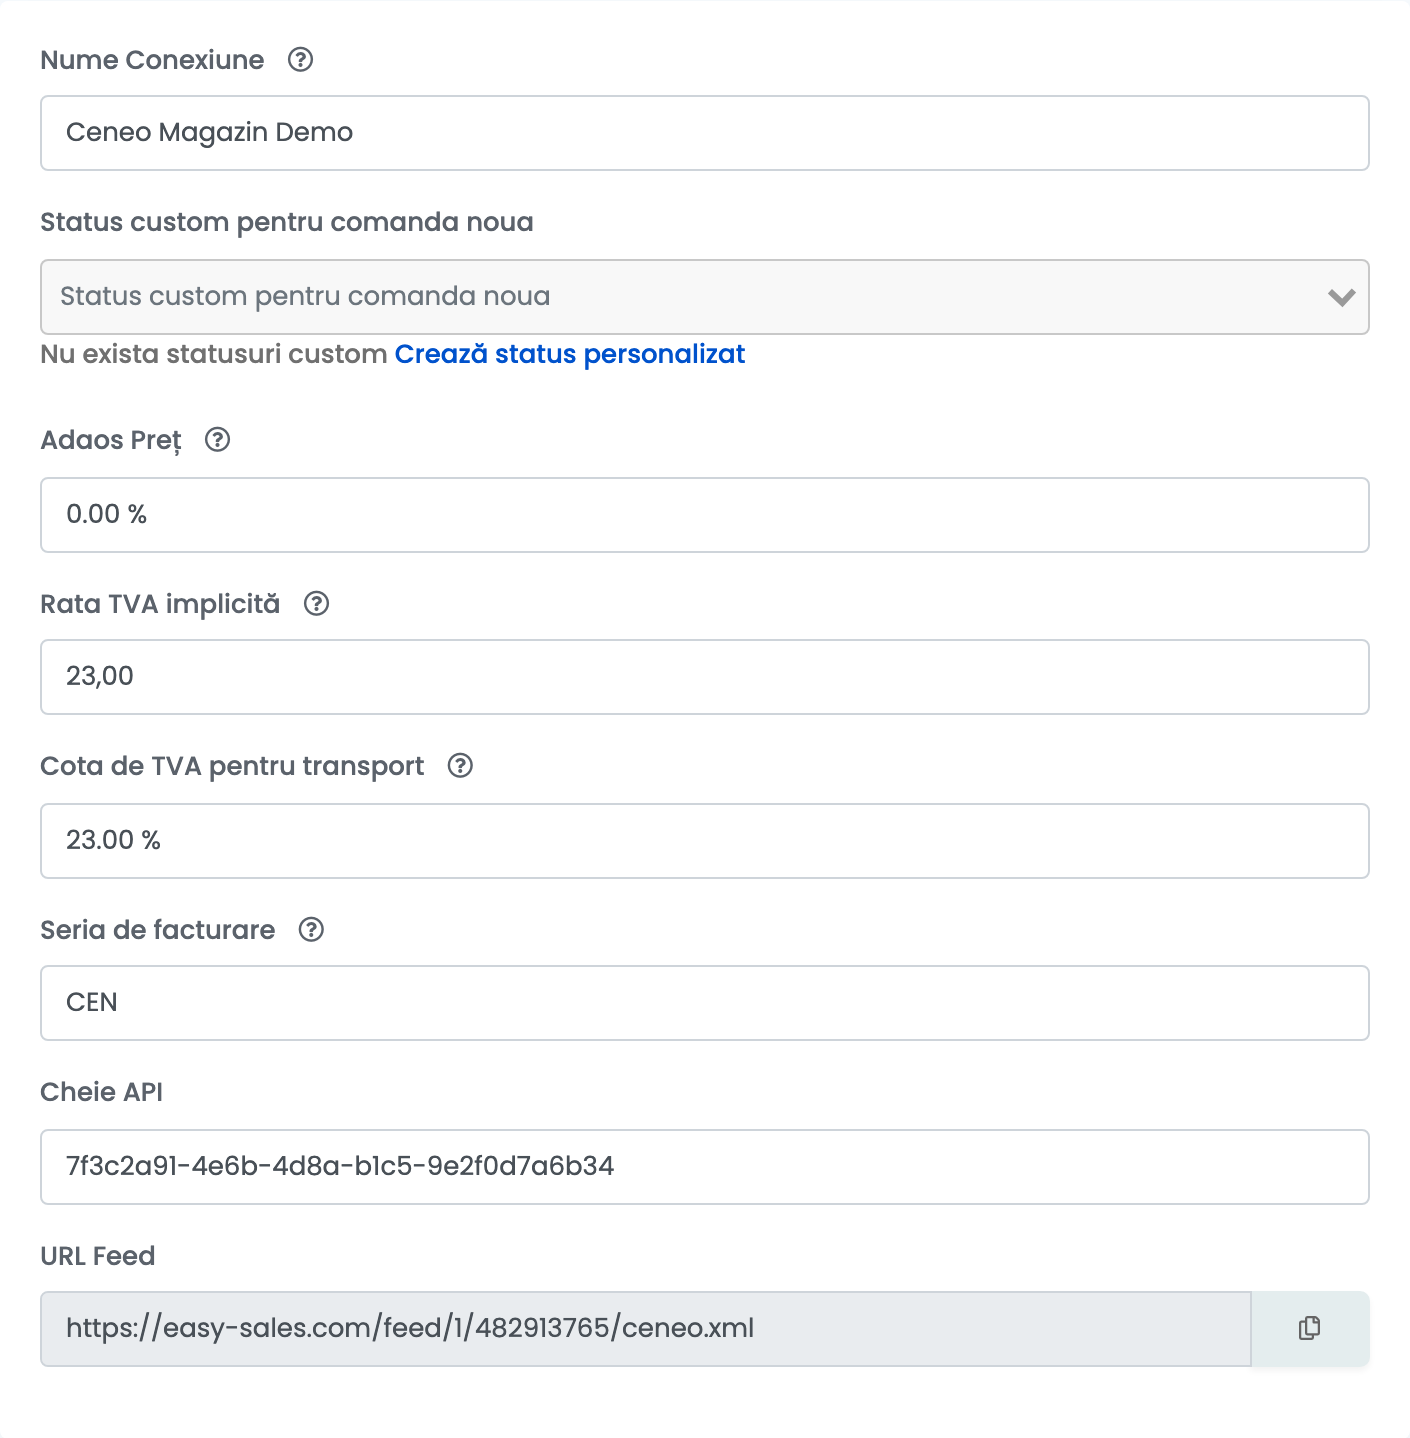Edit the Rata TVA implicită field with 23,00
This screenshot has width=1410, height=1438.
coord(704,677)
